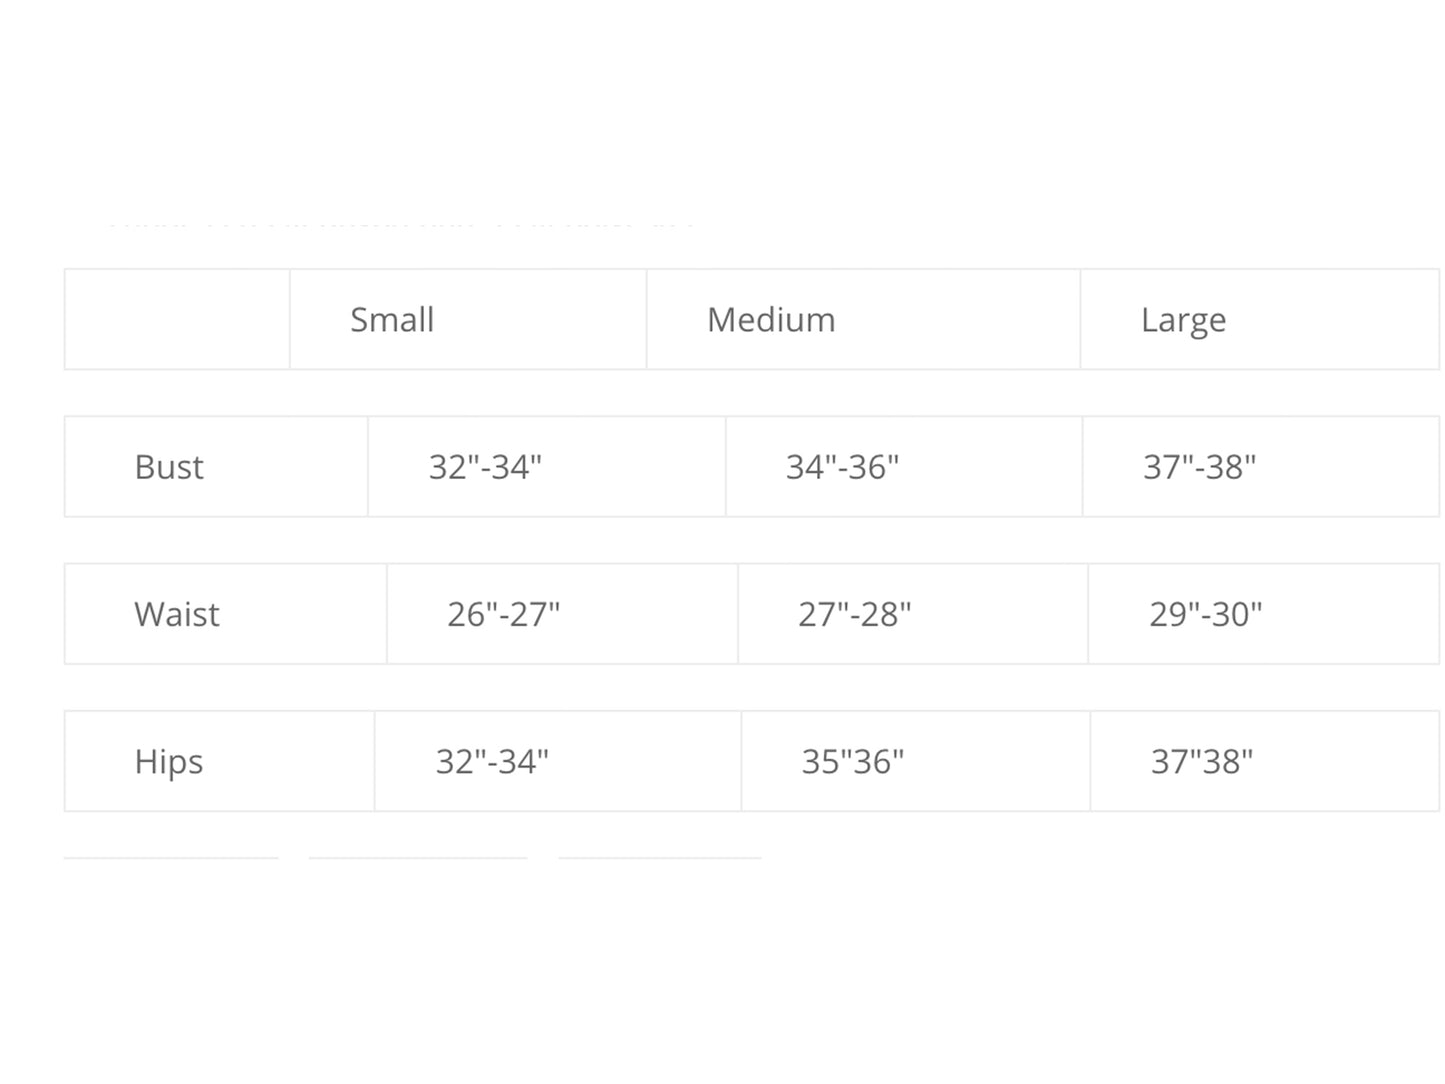Click Large hips value 37"38"
1445x1084 pixels.
pyautogui.click(x=1201, y=761)
